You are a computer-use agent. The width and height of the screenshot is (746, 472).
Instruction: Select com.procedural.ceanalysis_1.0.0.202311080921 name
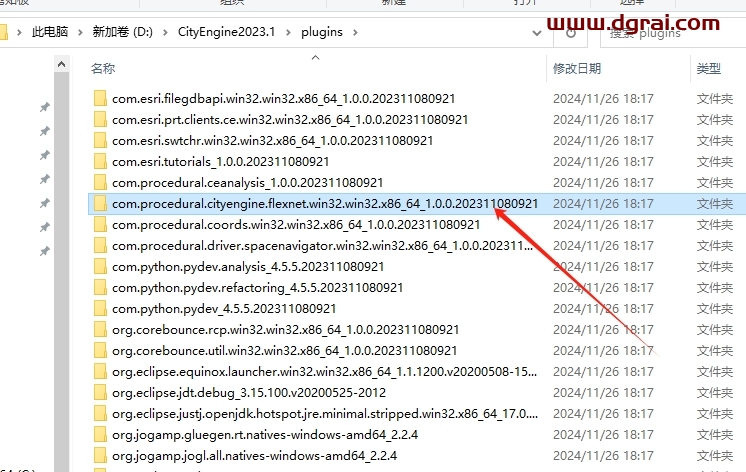[x=247, y=182]
